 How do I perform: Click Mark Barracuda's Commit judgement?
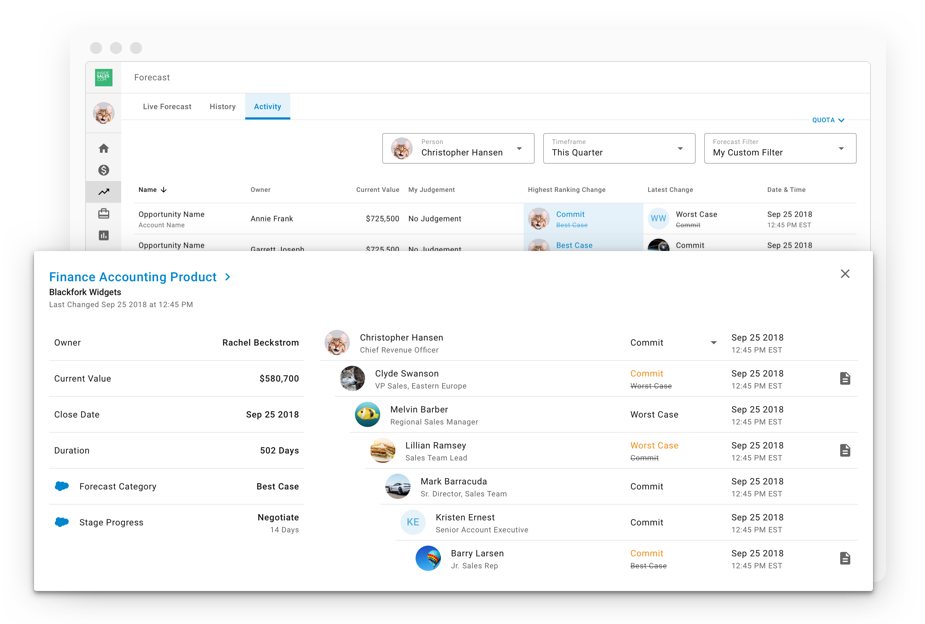647,487
